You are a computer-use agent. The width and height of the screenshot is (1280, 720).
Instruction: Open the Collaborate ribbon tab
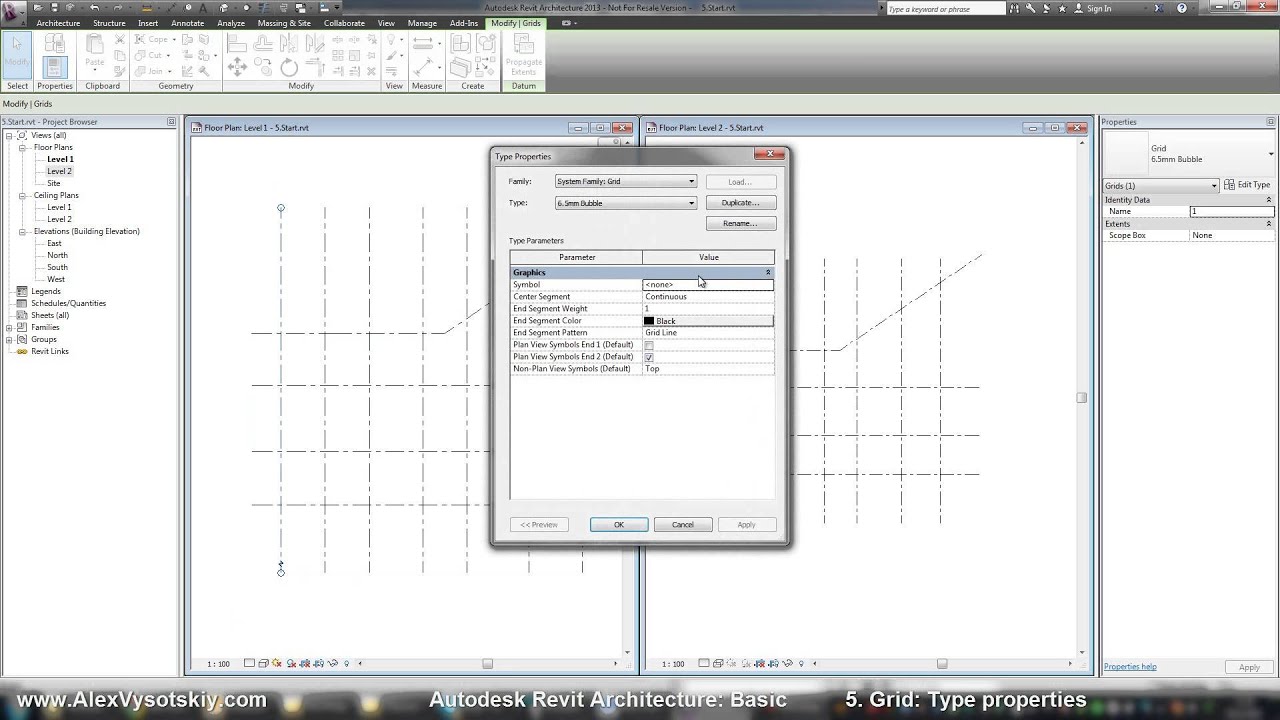pos(344,23)
